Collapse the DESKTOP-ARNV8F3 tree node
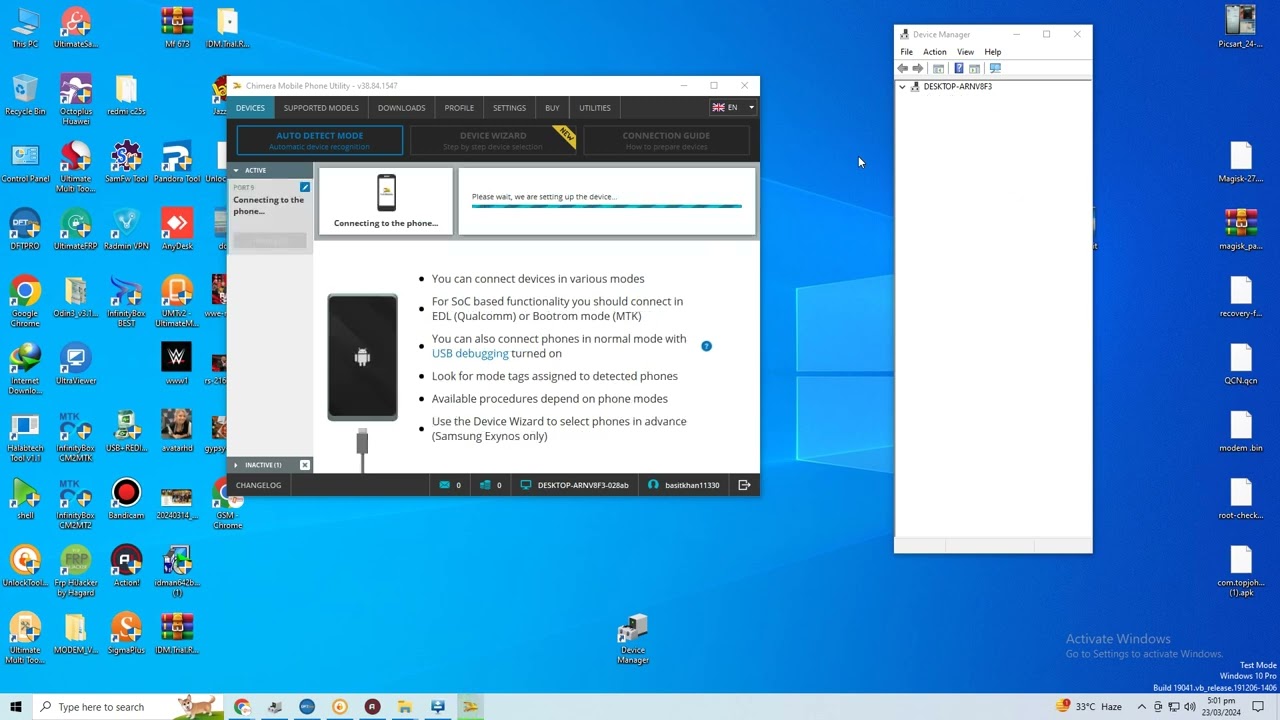 tap(902, 87)
